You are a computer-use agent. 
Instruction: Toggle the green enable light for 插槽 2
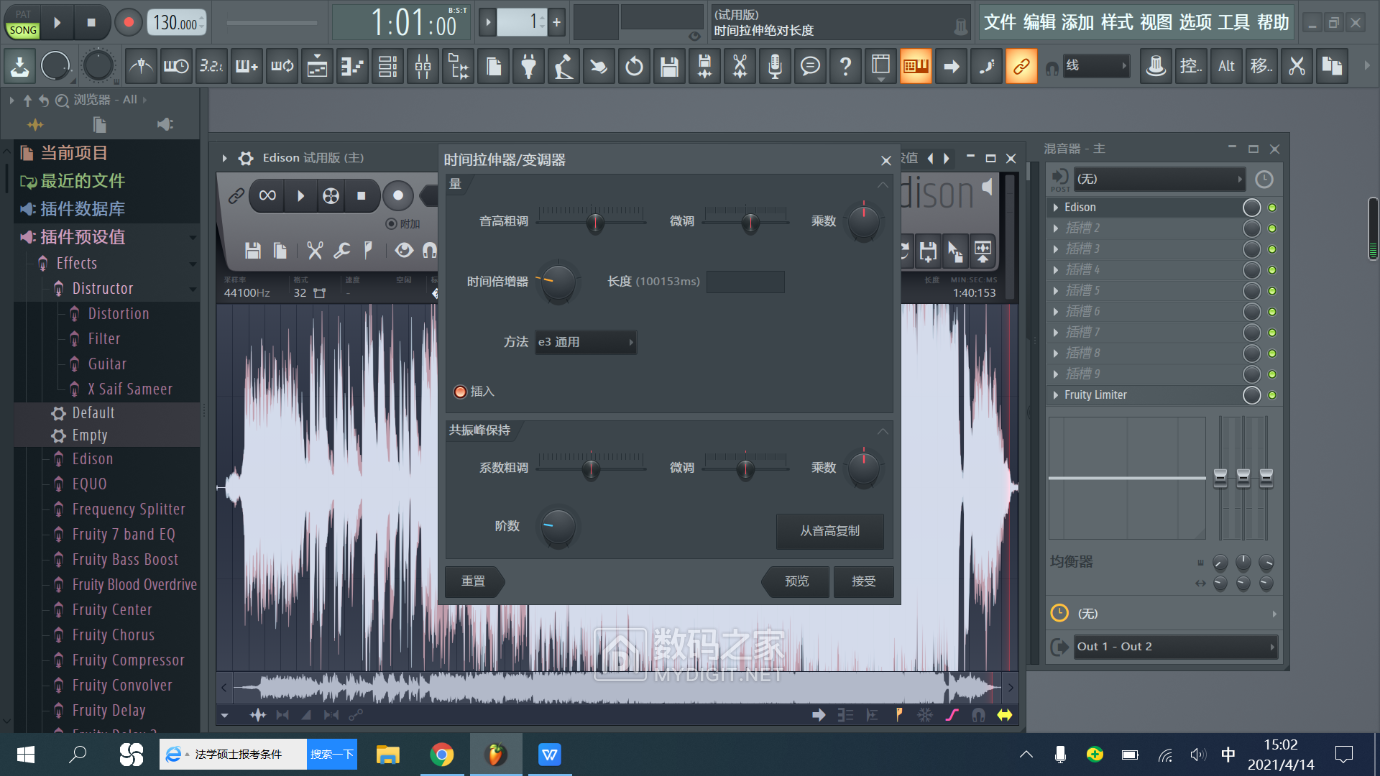1272,228
